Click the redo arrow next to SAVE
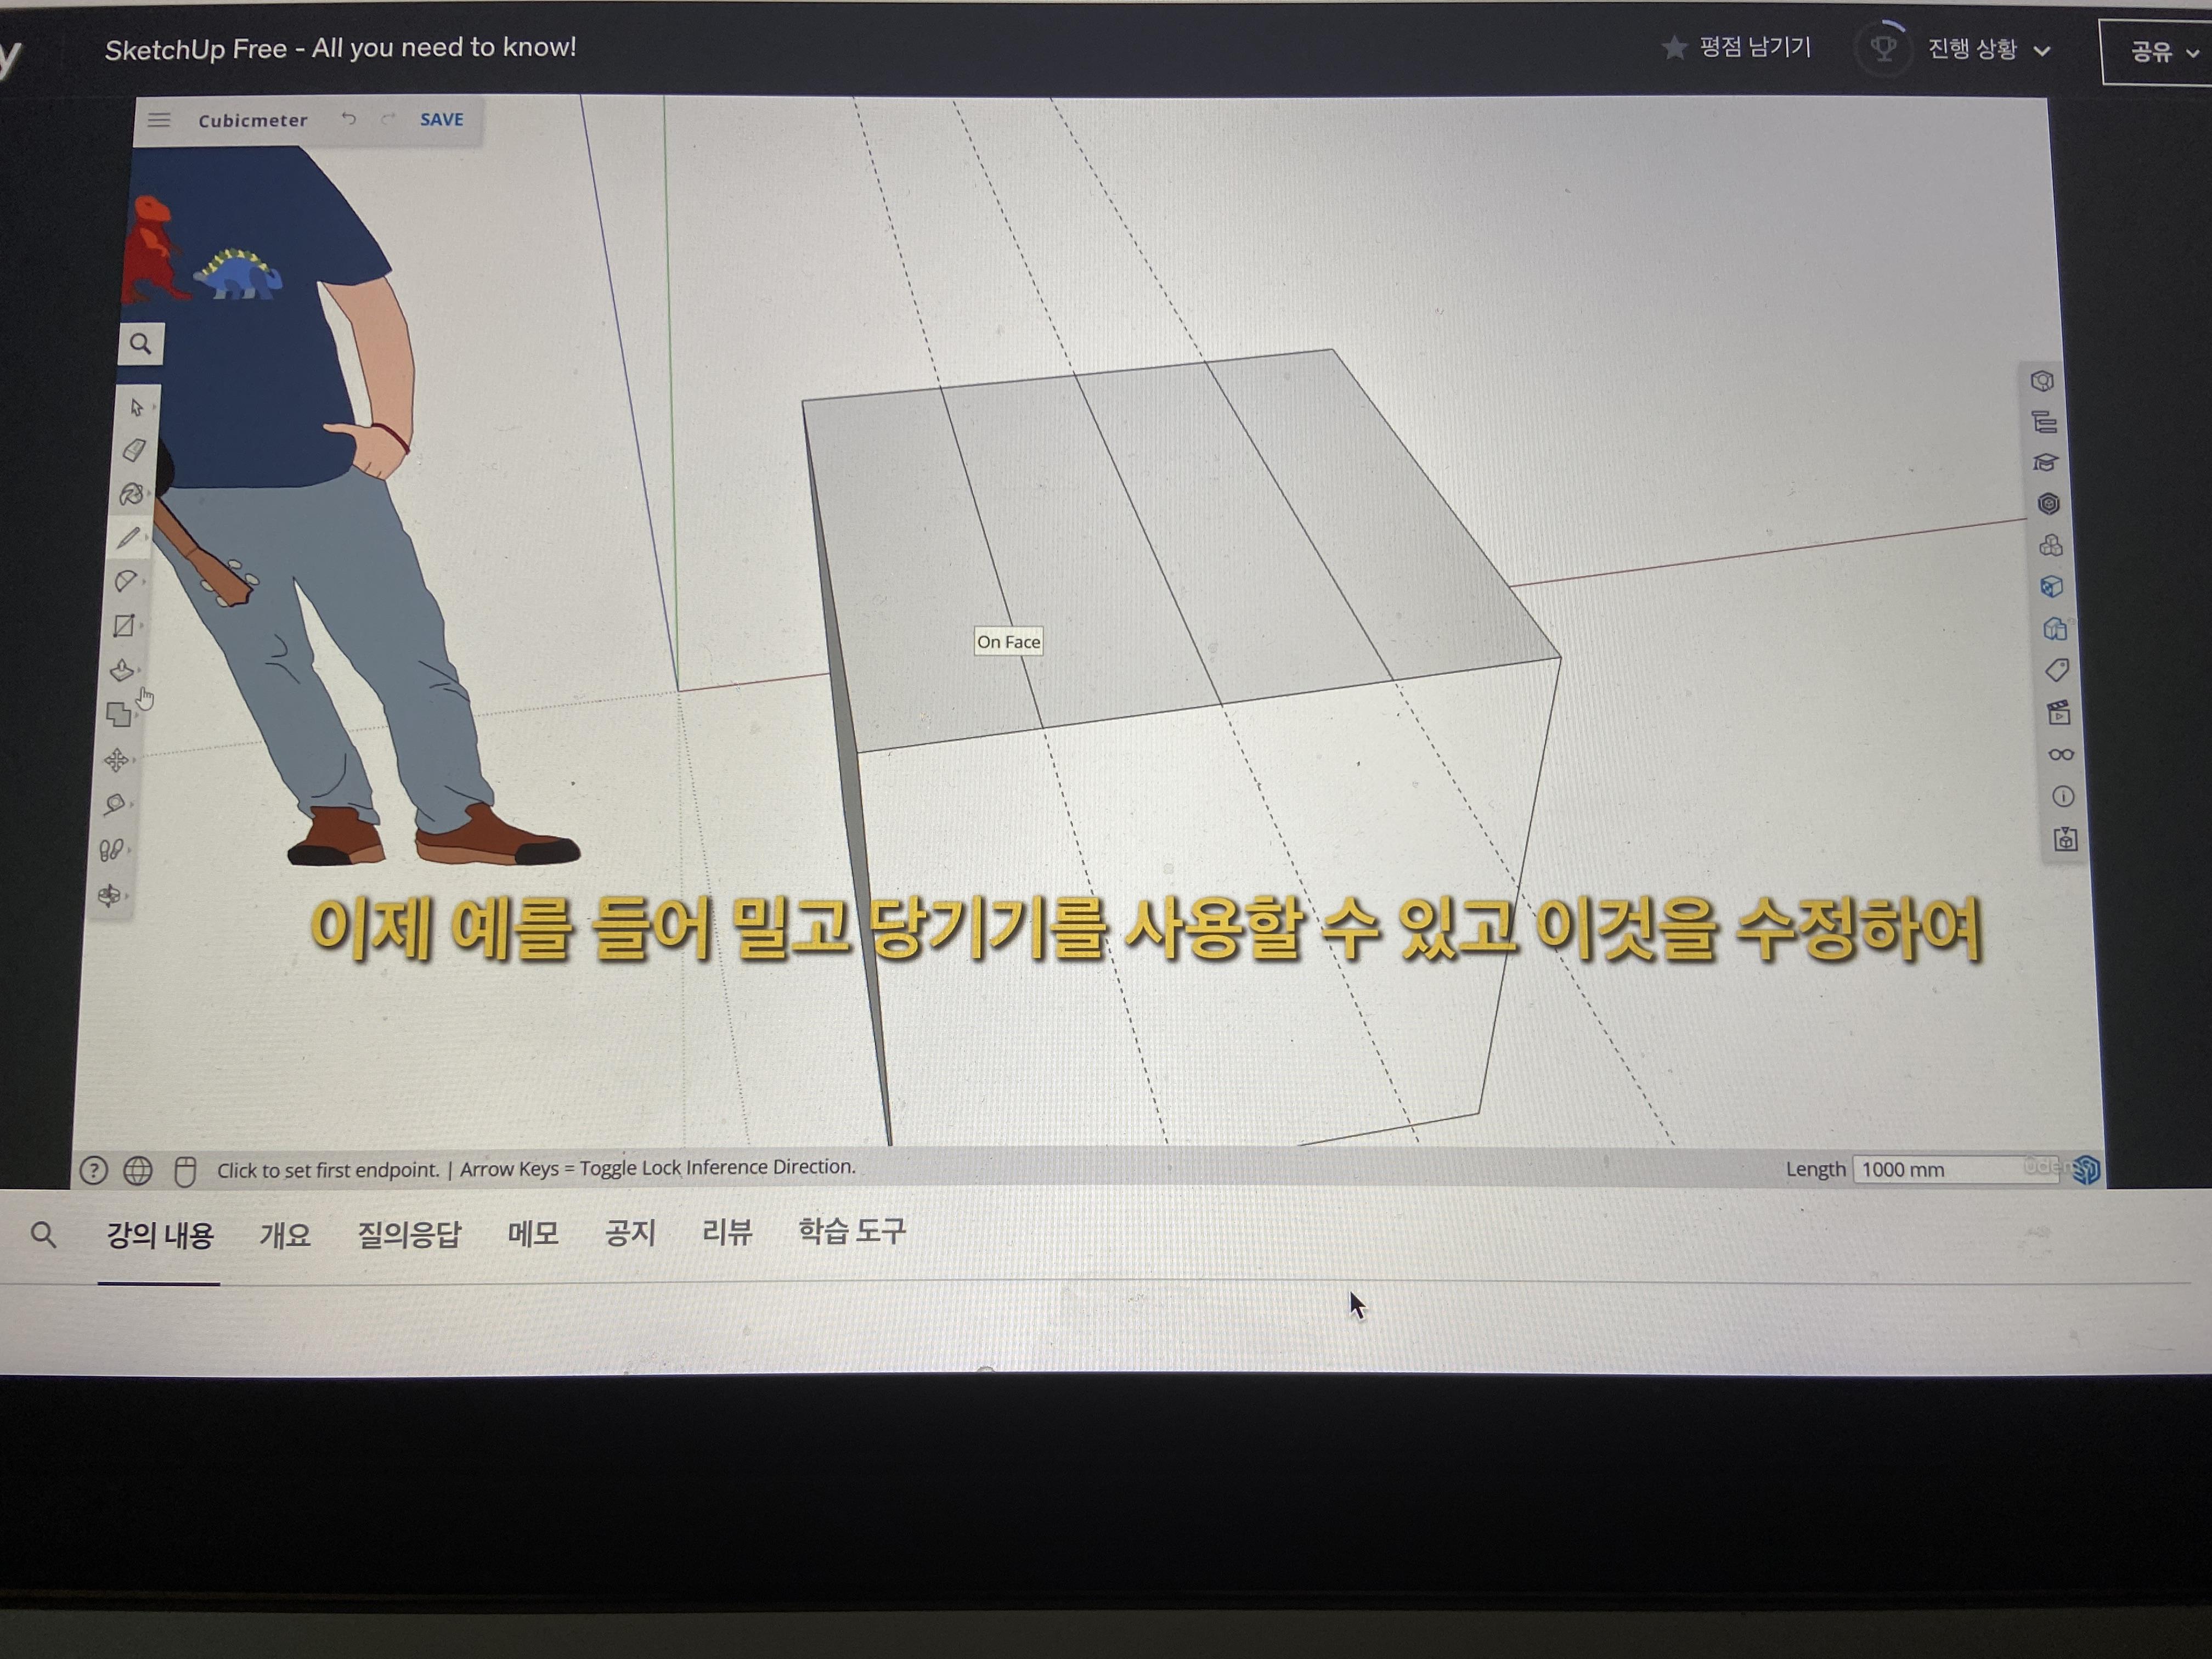Viewport: 2212px width, 1659px height. click(388, 119)
